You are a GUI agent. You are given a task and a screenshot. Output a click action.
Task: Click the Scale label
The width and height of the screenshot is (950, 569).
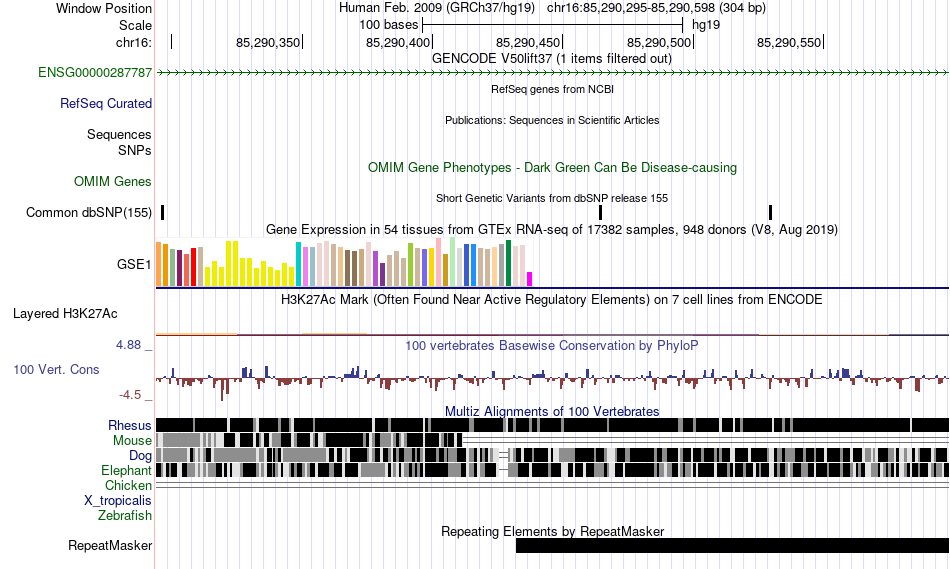(135, 25)
